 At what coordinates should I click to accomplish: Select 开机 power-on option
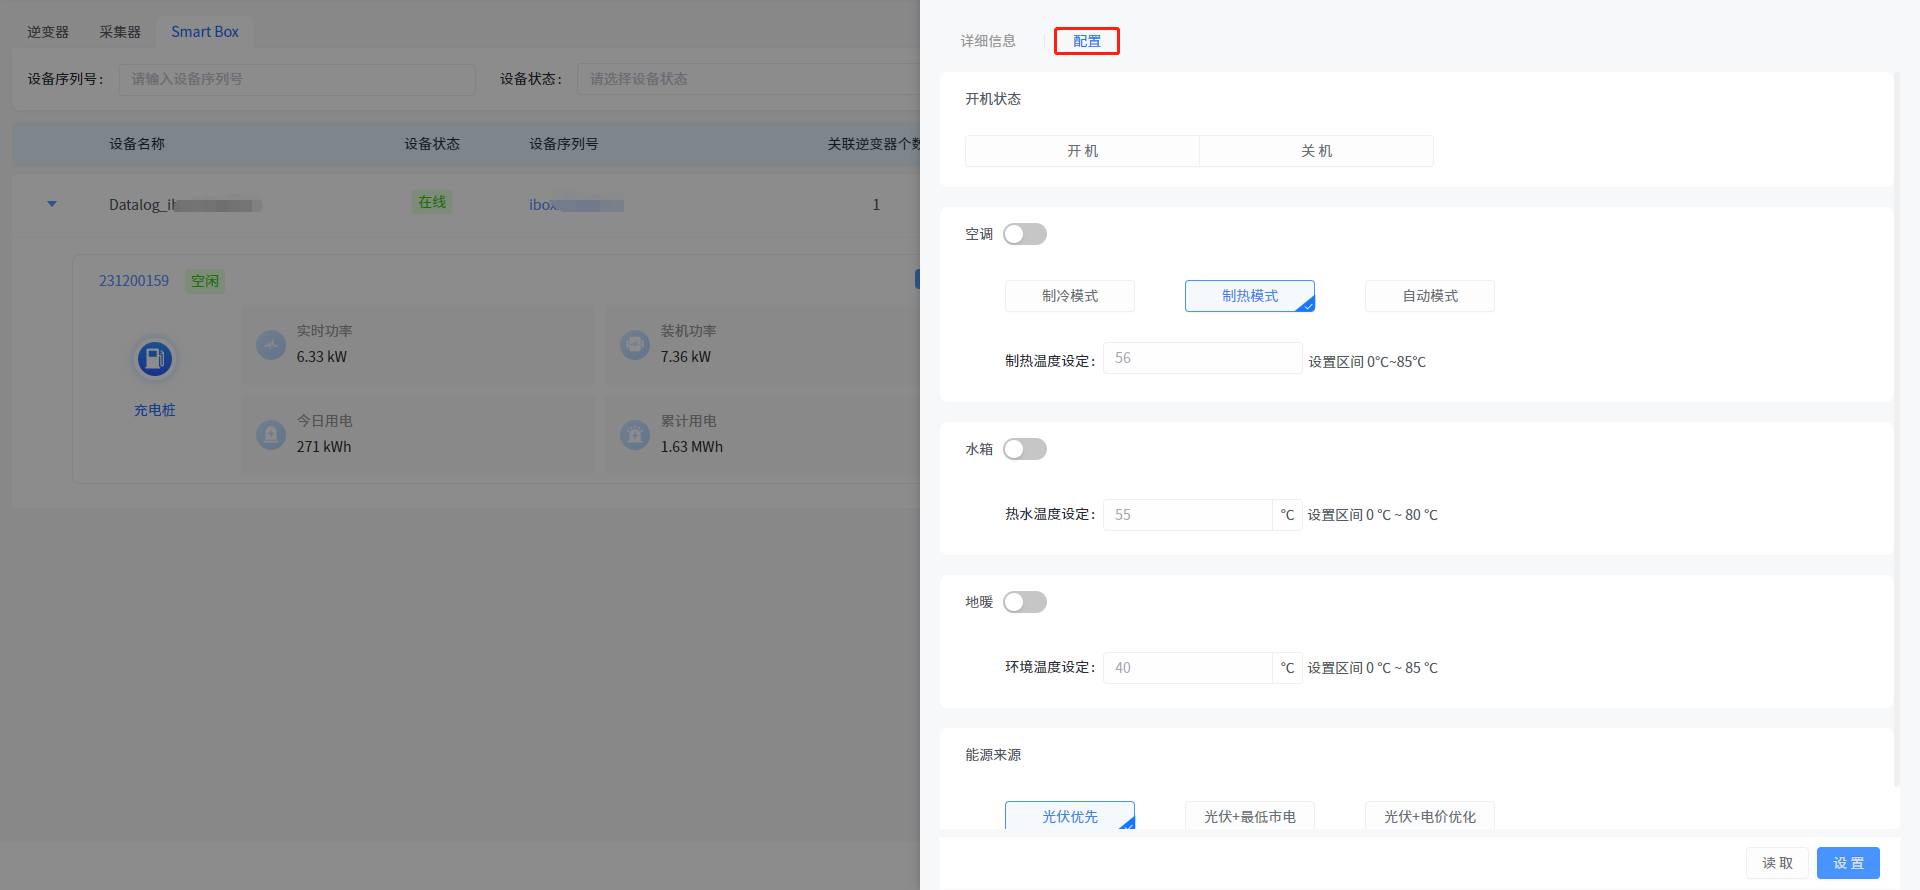(1082, 151)
